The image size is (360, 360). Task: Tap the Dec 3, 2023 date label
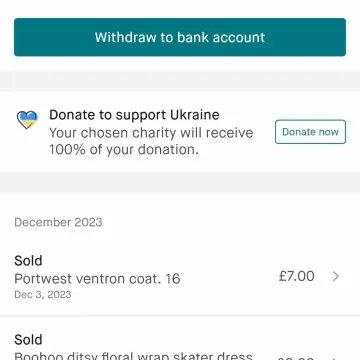pos(43,294)
